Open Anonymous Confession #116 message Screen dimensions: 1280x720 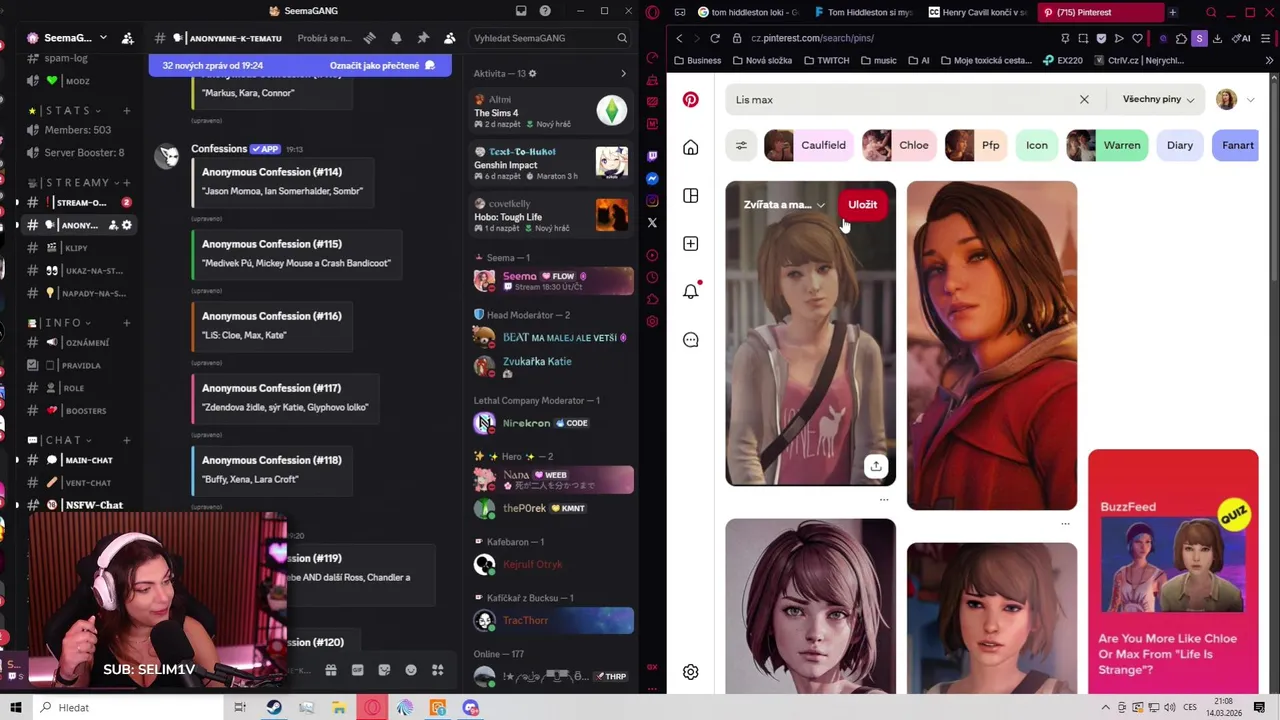272,325
